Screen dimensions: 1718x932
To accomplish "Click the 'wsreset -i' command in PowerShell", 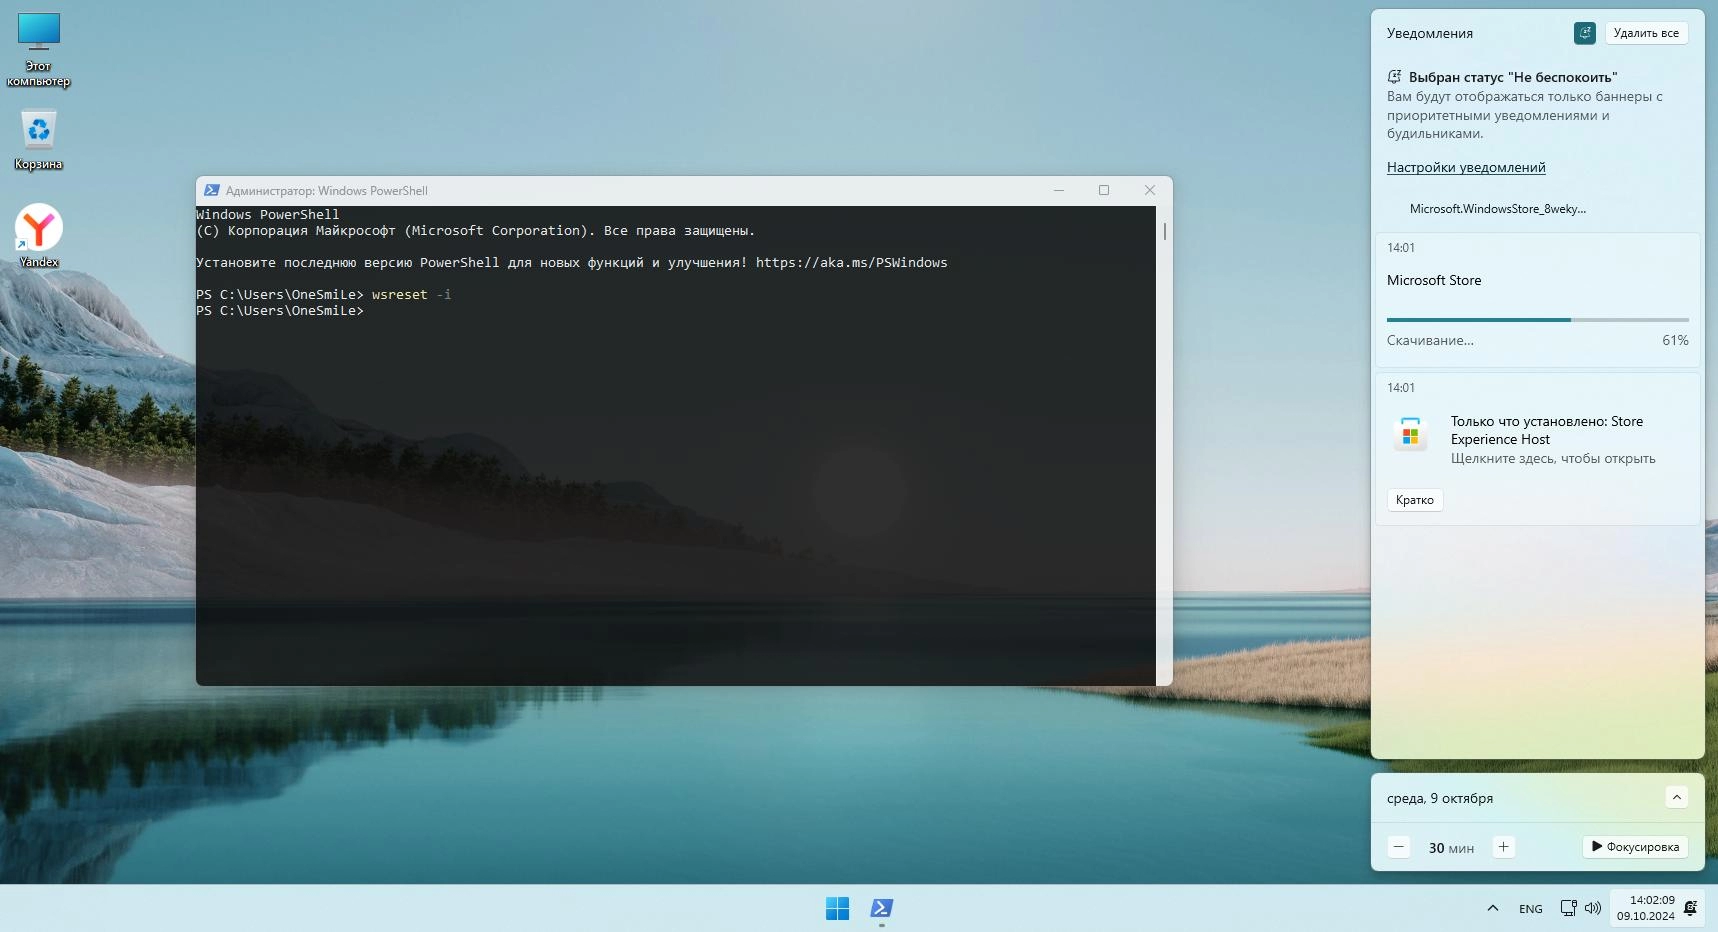I will 411,295.
